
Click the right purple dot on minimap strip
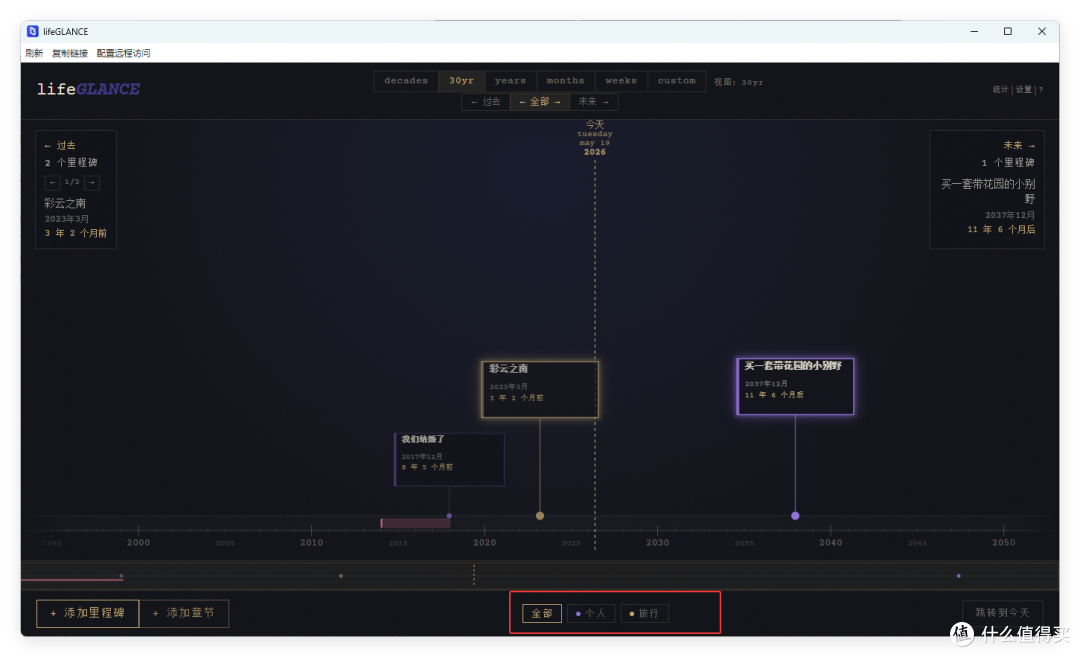pyautogui.click(x=959, y=576)
